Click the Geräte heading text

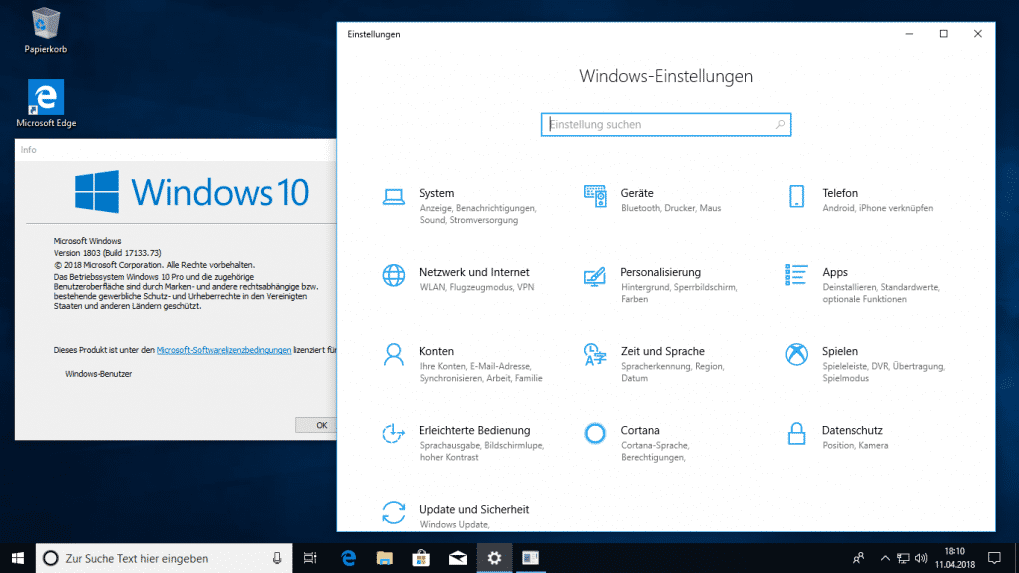point(637,193)
